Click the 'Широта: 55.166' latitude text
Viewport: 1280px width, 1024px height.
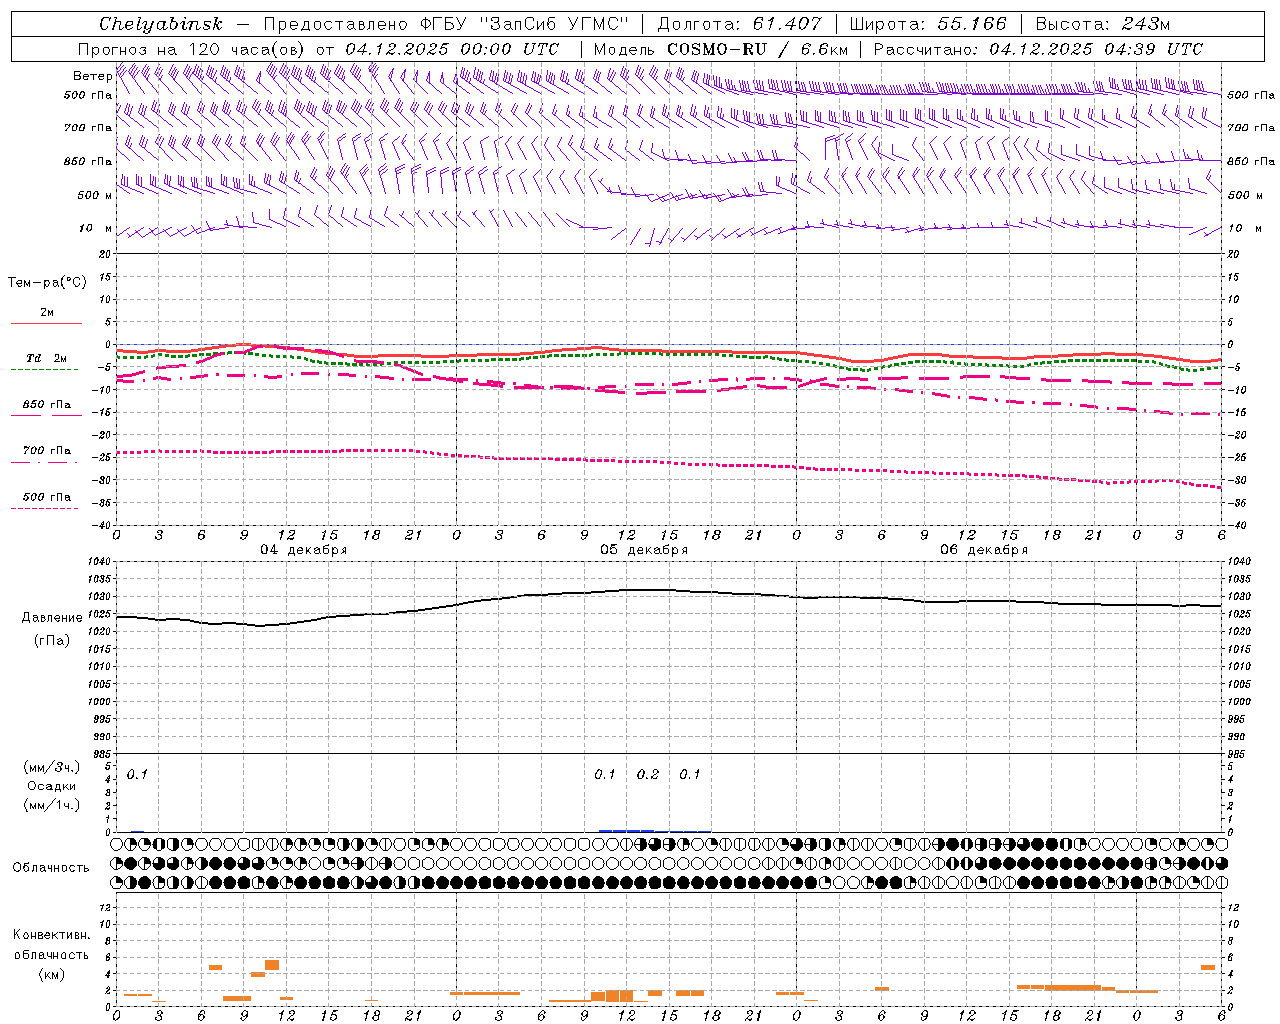(928, 24)
